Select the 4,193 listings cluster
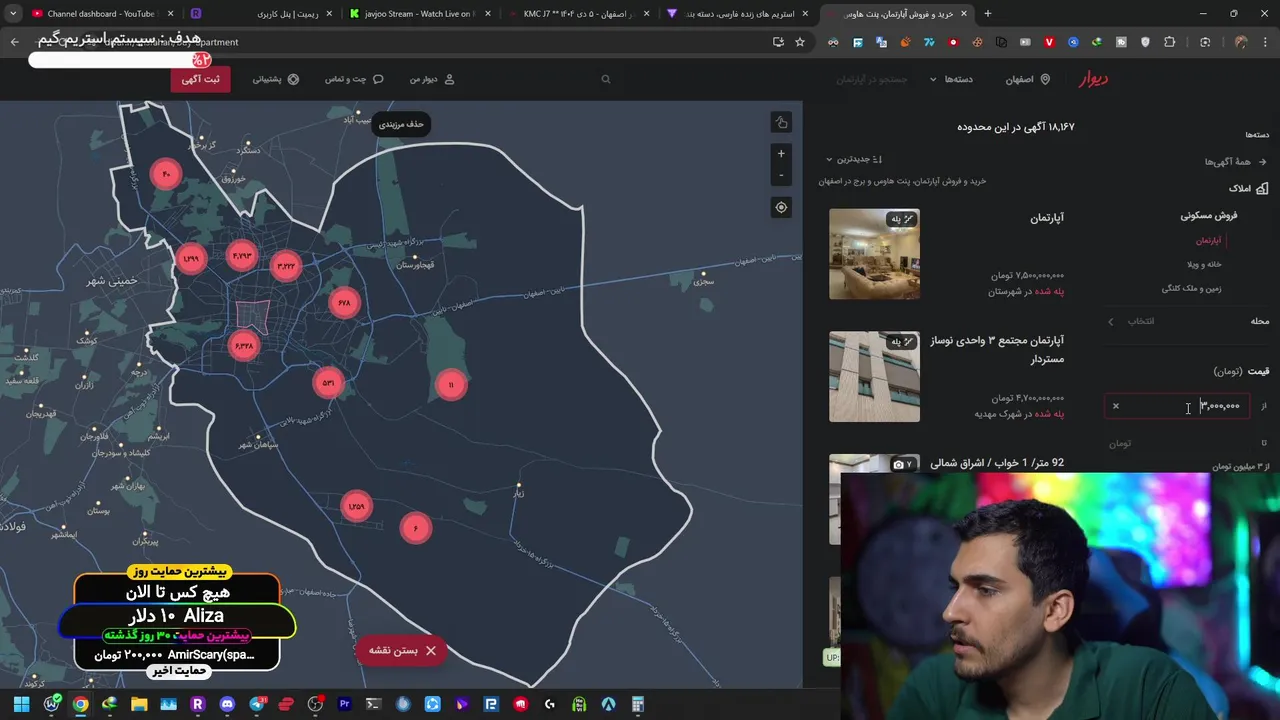 [242, 256]
